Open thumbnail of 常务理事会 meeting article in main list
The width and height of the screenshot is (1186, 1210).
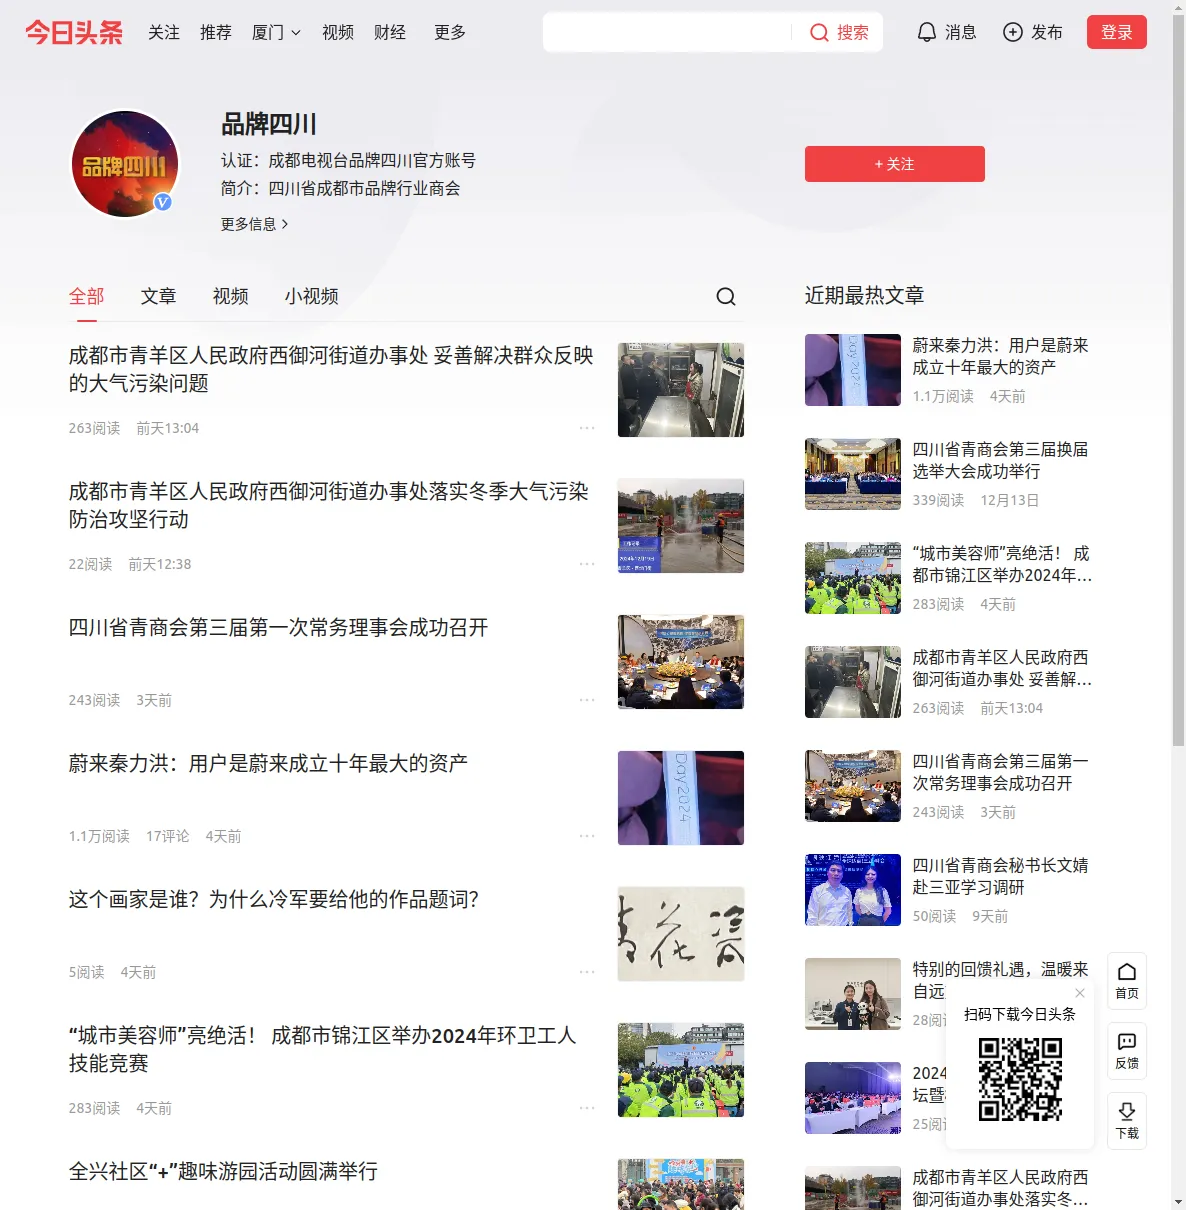click(681, 662)
